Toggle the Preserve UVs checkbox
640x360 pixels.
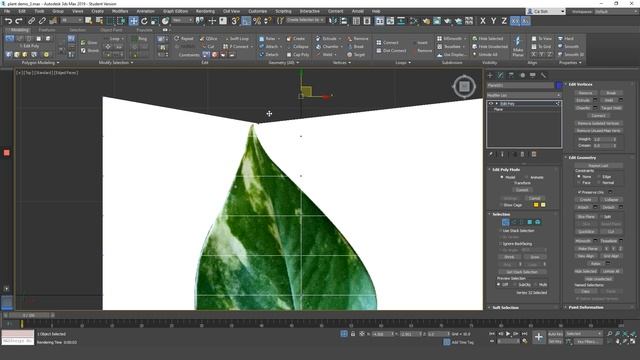[x=579, y=192]
